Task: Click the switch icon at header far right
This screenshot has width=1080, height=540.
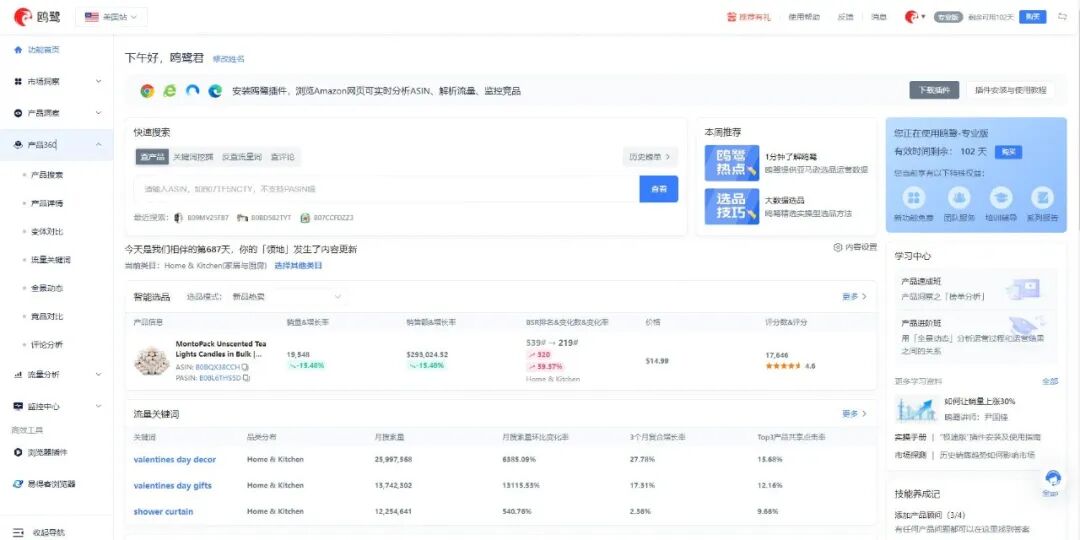Action: coord(1062,17)
